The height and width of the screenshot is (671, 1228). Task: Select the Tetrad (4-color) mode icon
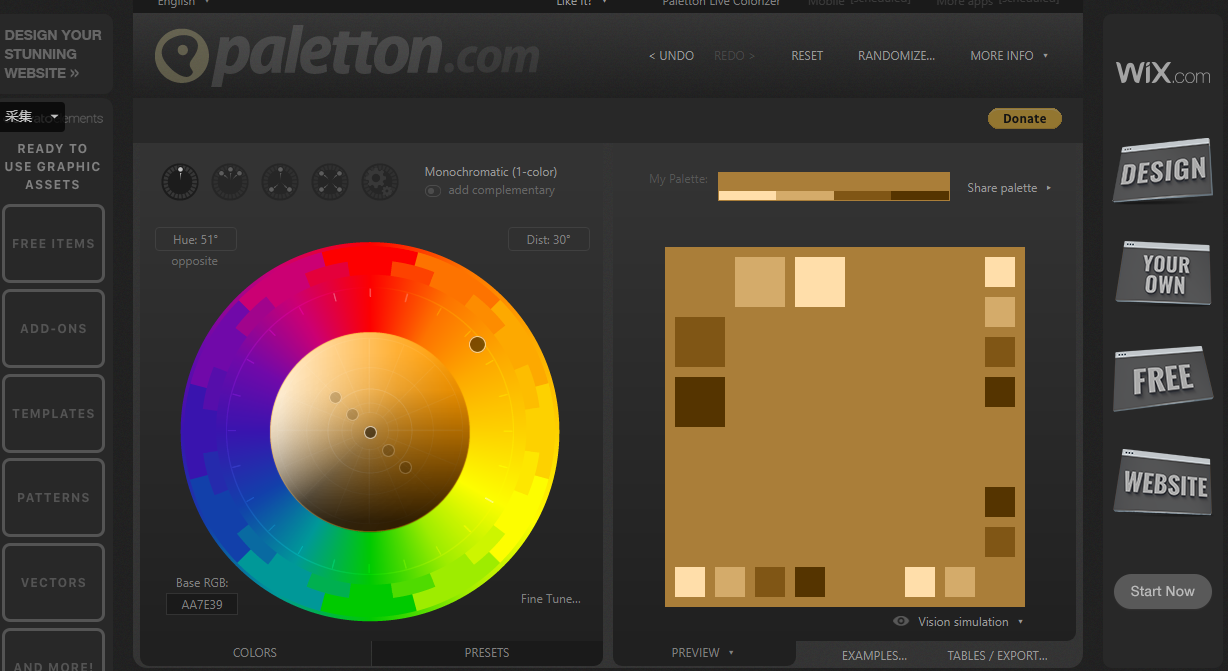pos(330,182)
